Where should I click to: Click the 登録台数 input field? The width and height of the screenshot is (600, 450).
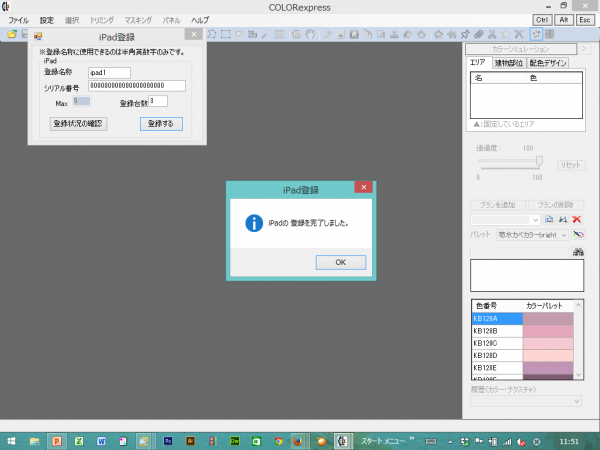[158, 101]
